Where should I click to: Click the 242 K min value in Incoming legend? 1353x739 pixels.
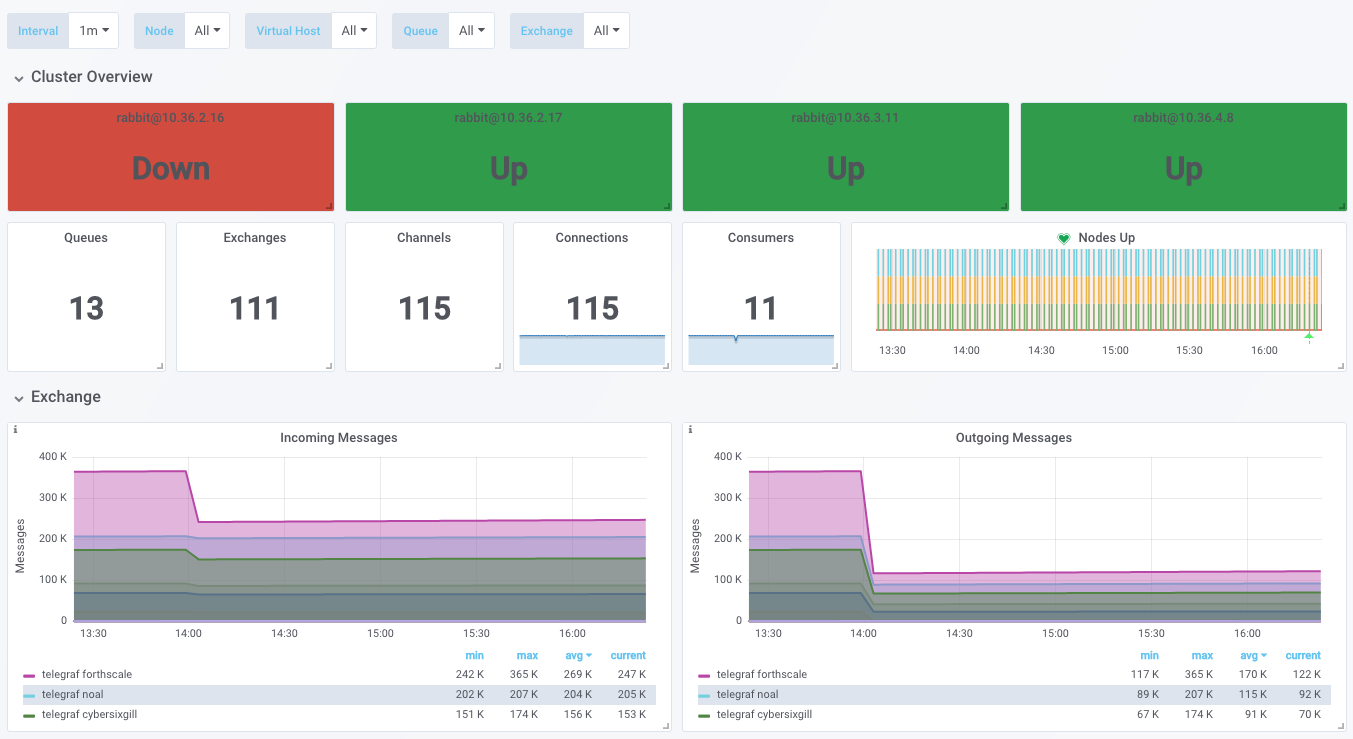[x=471, y=675]
